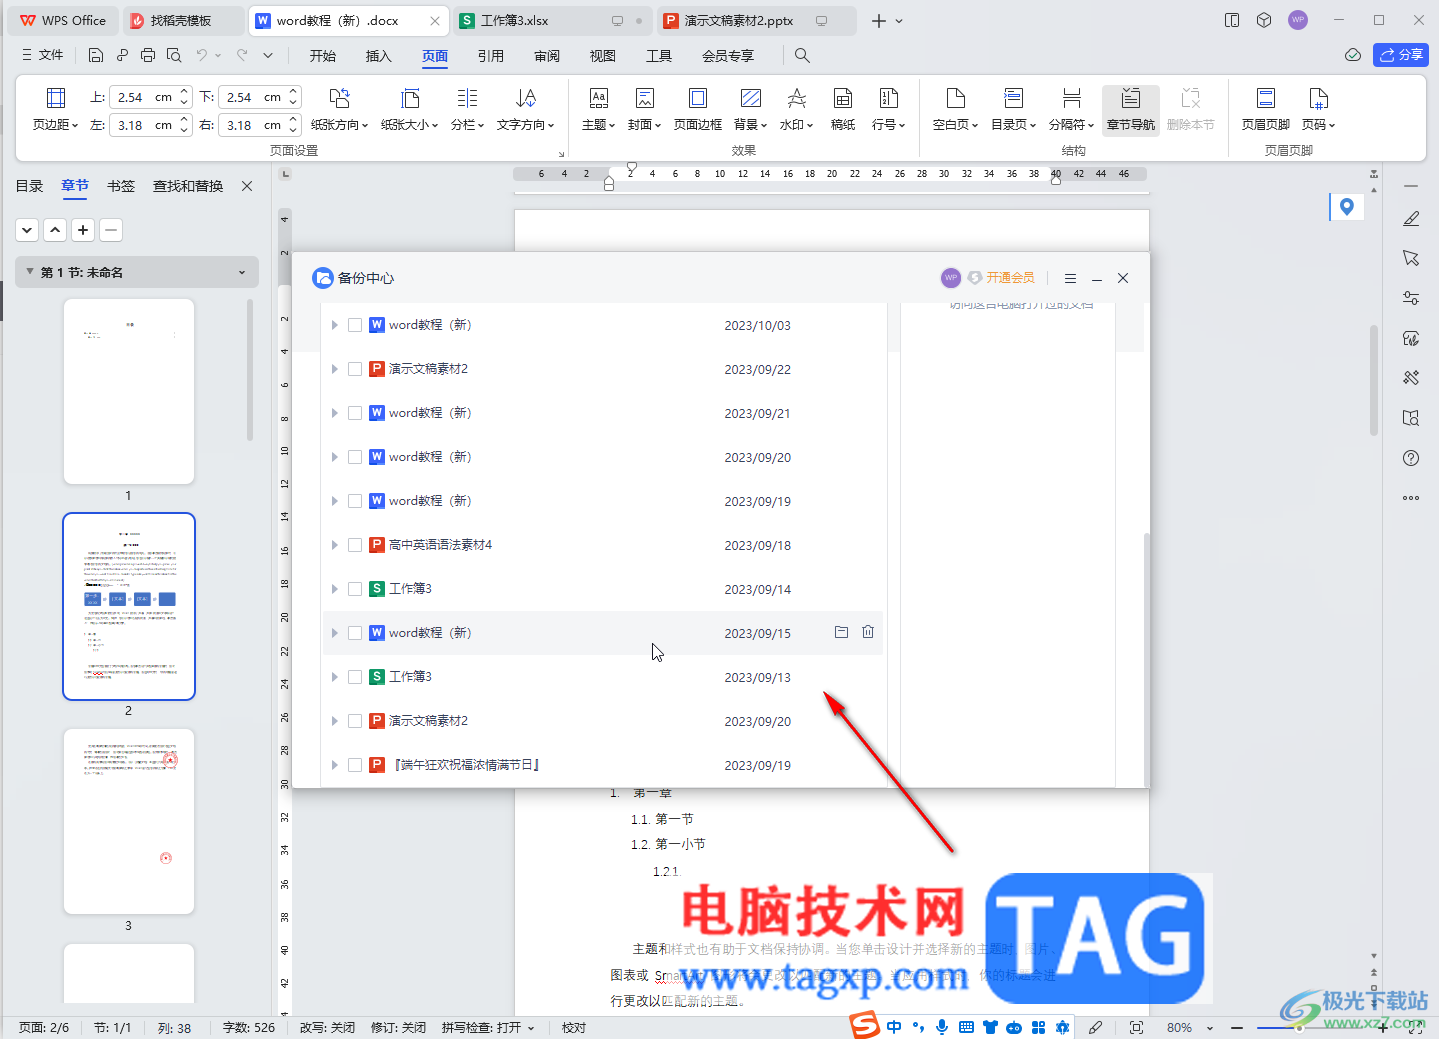Open 查找和替换 in navigation pane
Viewport: 1439px width, 1039px height.
[188, 186]
